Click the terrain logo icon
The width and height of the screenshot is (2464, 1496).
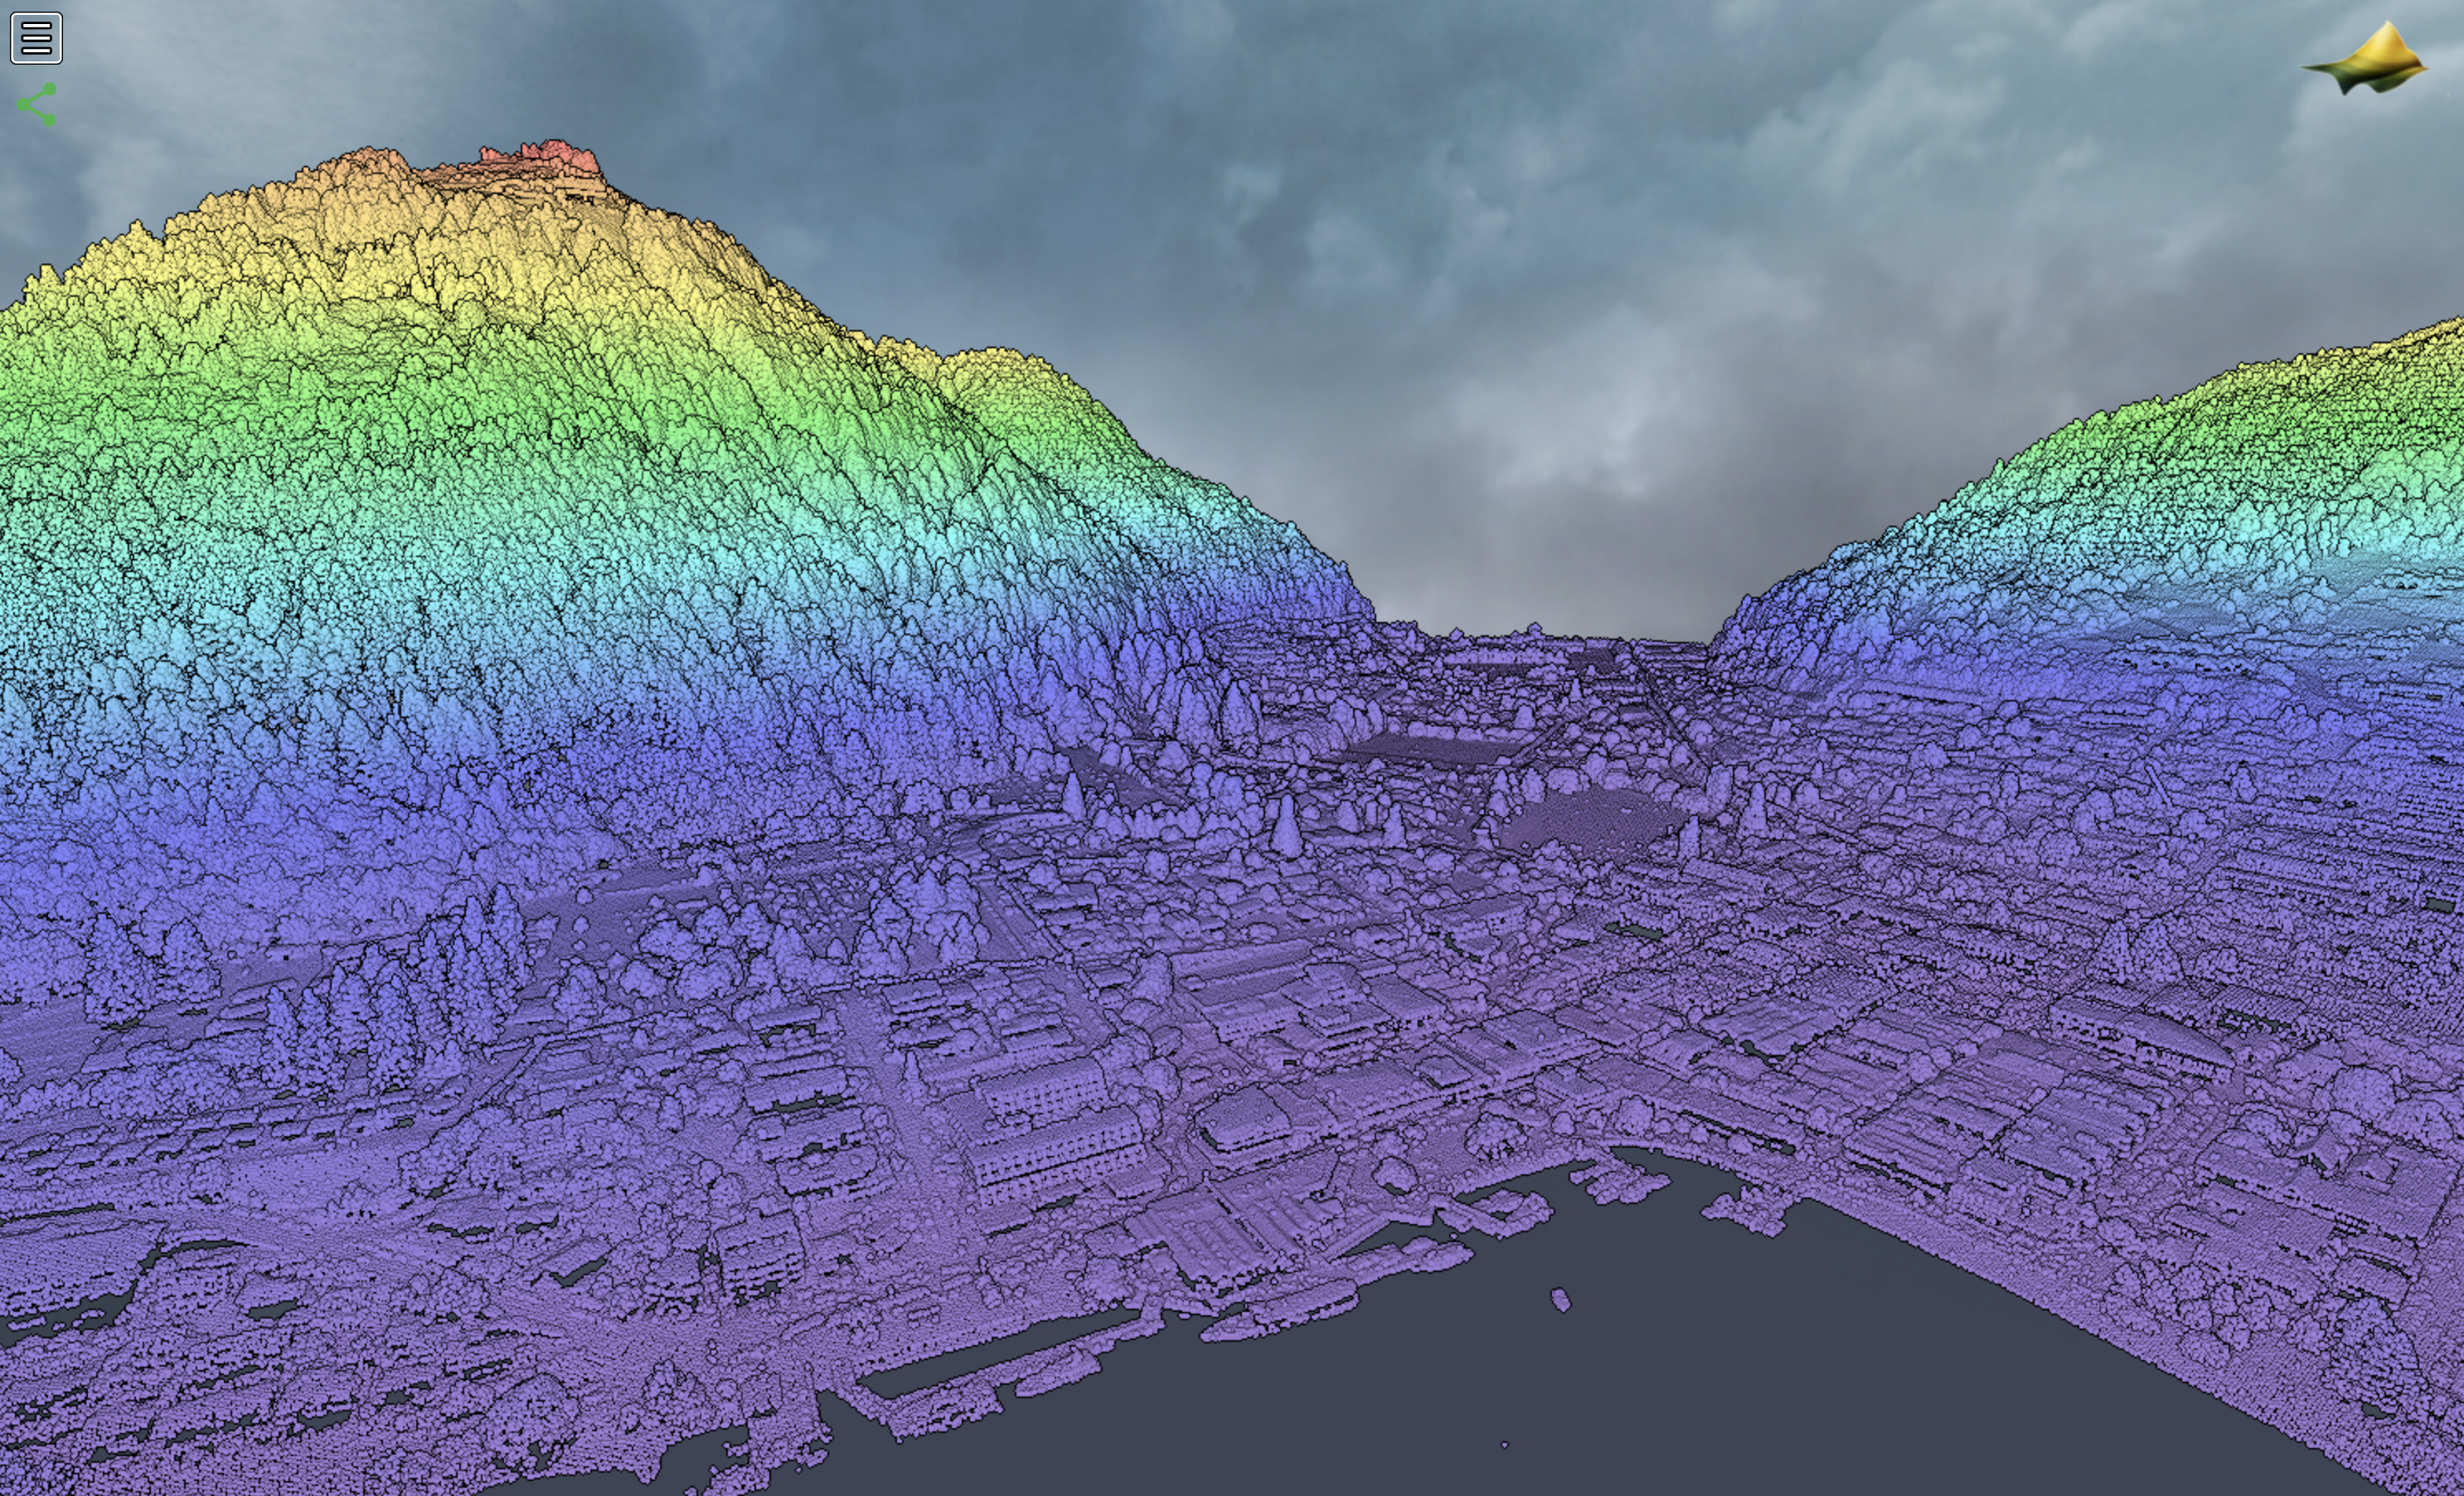[x=2366, y=58]
